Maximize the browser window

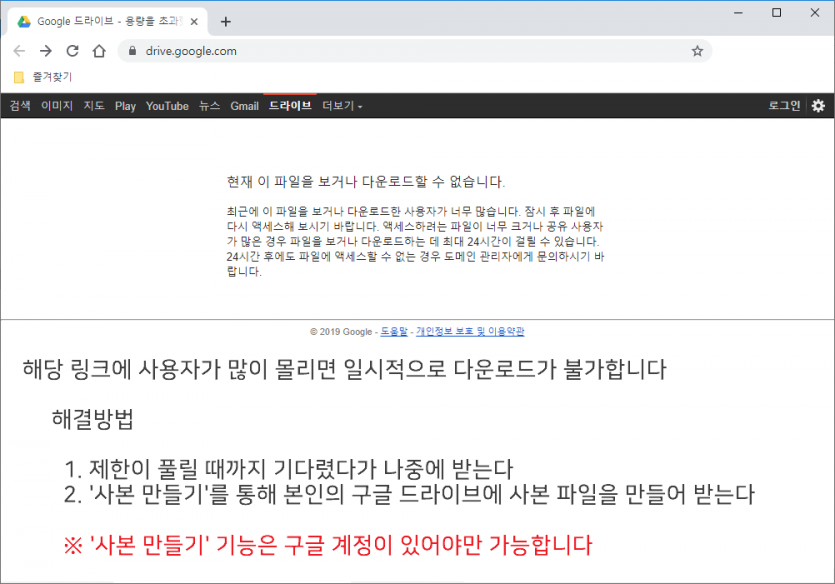(x=776, y=13)
